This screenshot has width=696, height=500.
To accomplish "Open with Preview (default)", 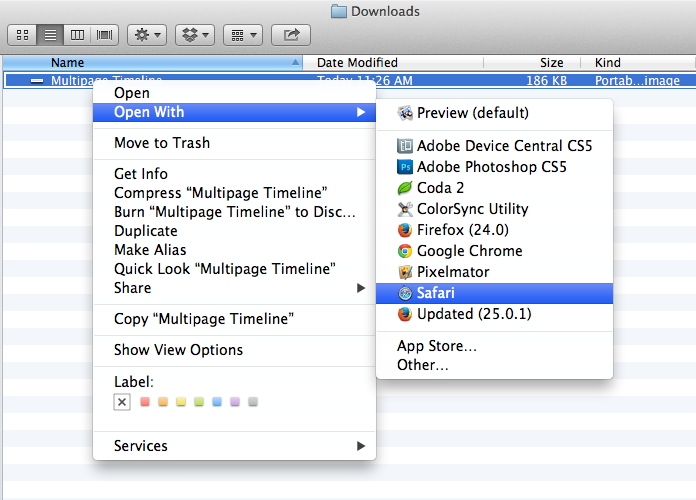I will pos(494,113).
